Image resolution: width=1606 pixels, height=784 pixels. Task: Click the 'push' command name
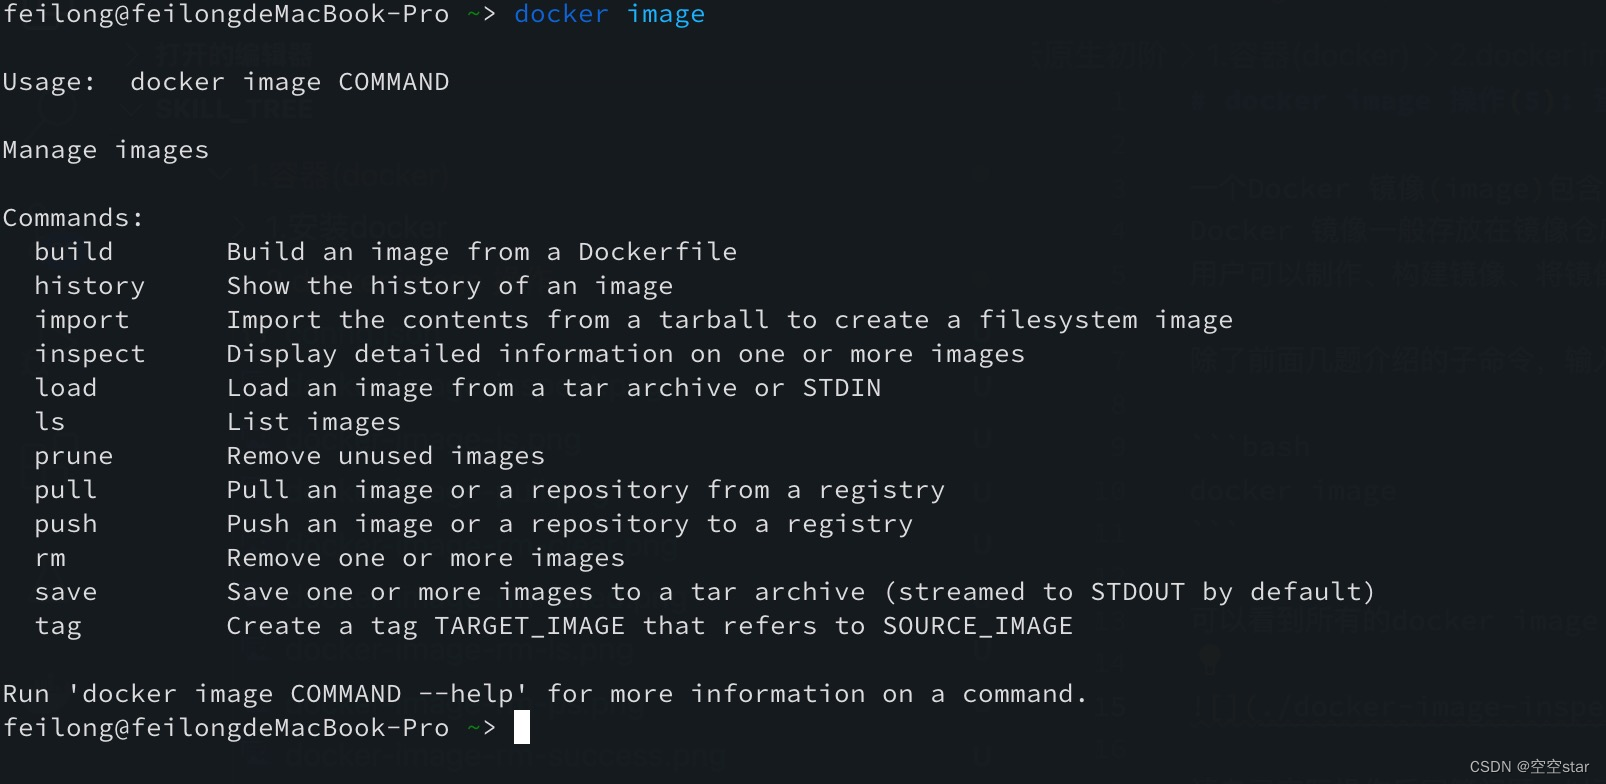(x=65, y=524)
